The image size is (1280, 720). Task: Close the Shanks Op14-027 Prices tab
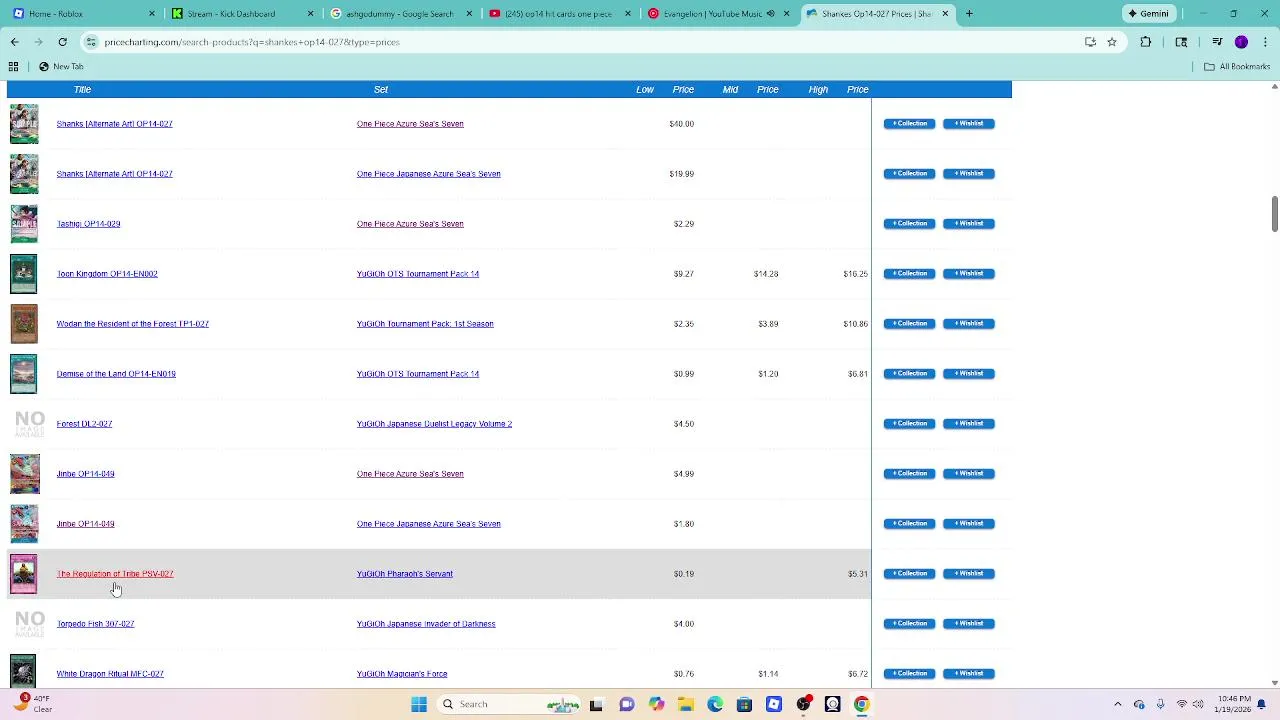945,14
